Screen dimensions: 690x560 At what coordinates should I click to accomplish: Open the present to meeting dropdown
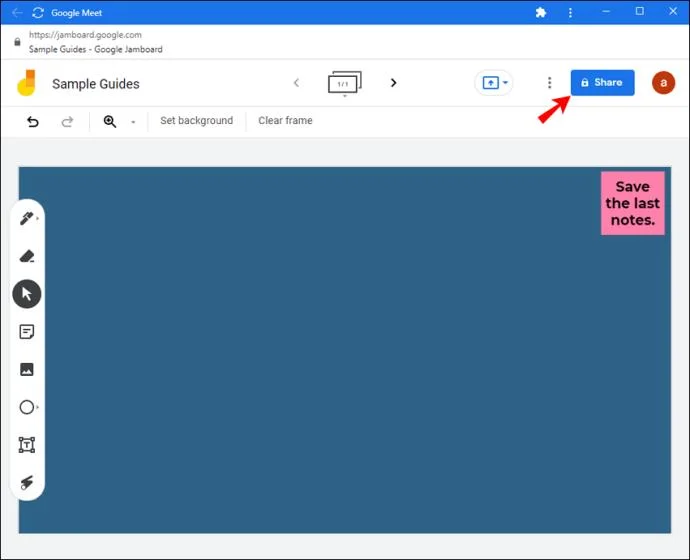pyautogui.click(x=494, y=83)
